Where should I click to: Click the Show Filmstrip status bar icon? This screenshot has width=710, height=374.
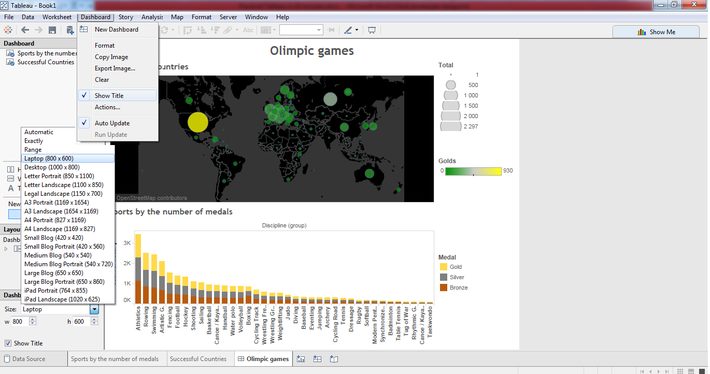(x=691, y=371)
